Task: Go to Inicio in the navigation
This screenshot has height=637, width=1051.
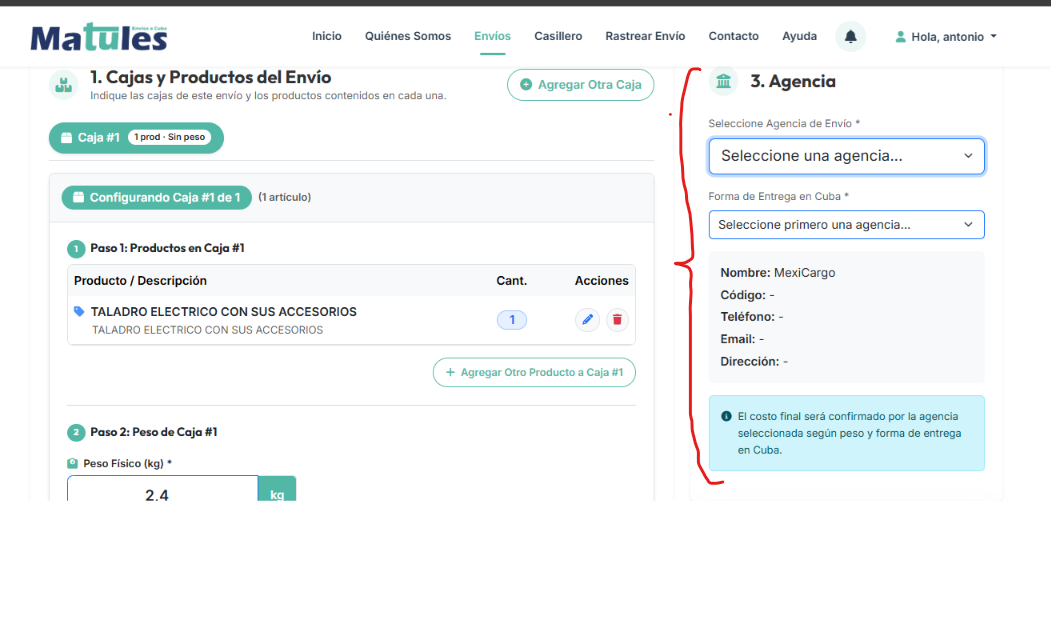Action: [x=326, y=36]
